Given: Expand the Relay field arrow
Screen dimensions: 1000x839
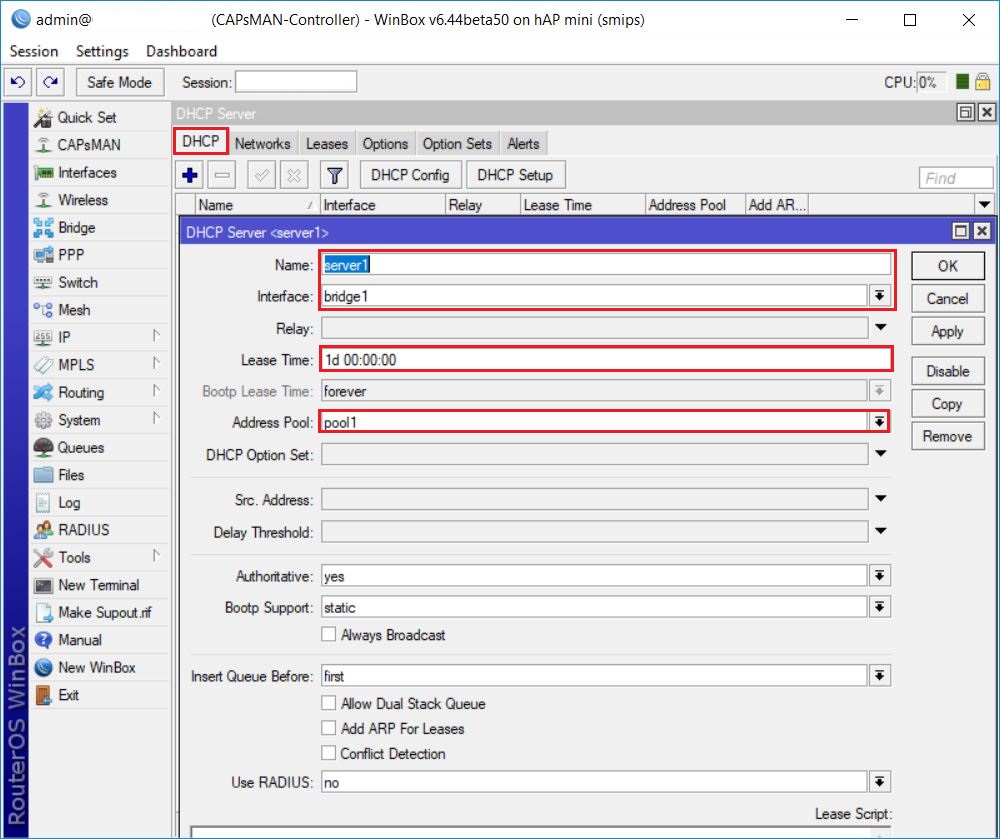Looking at the screenshot, I should click(881, 328).
